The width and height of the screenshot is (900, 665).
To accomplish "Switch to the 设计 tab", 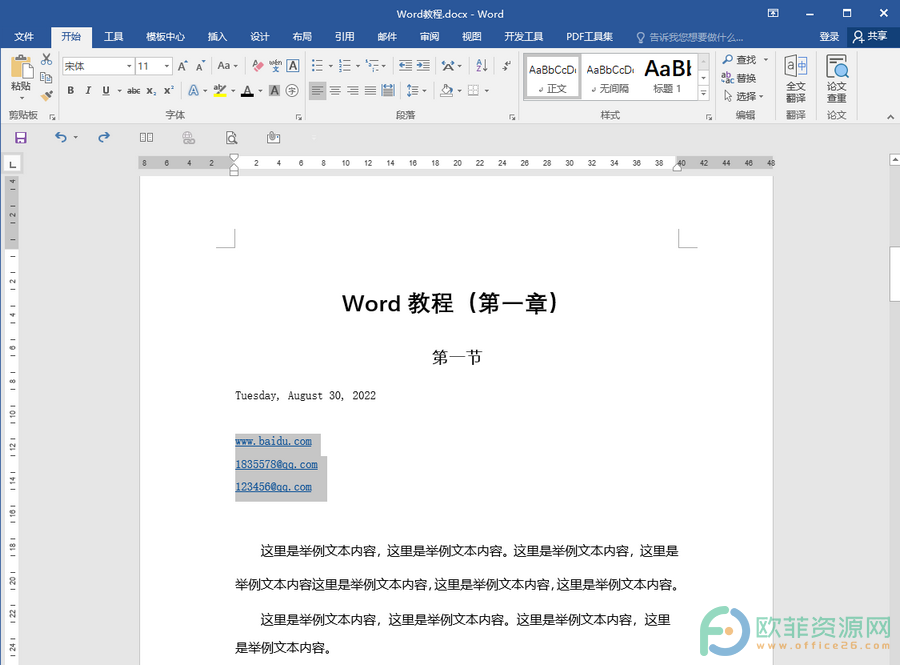I will (260, 37).
